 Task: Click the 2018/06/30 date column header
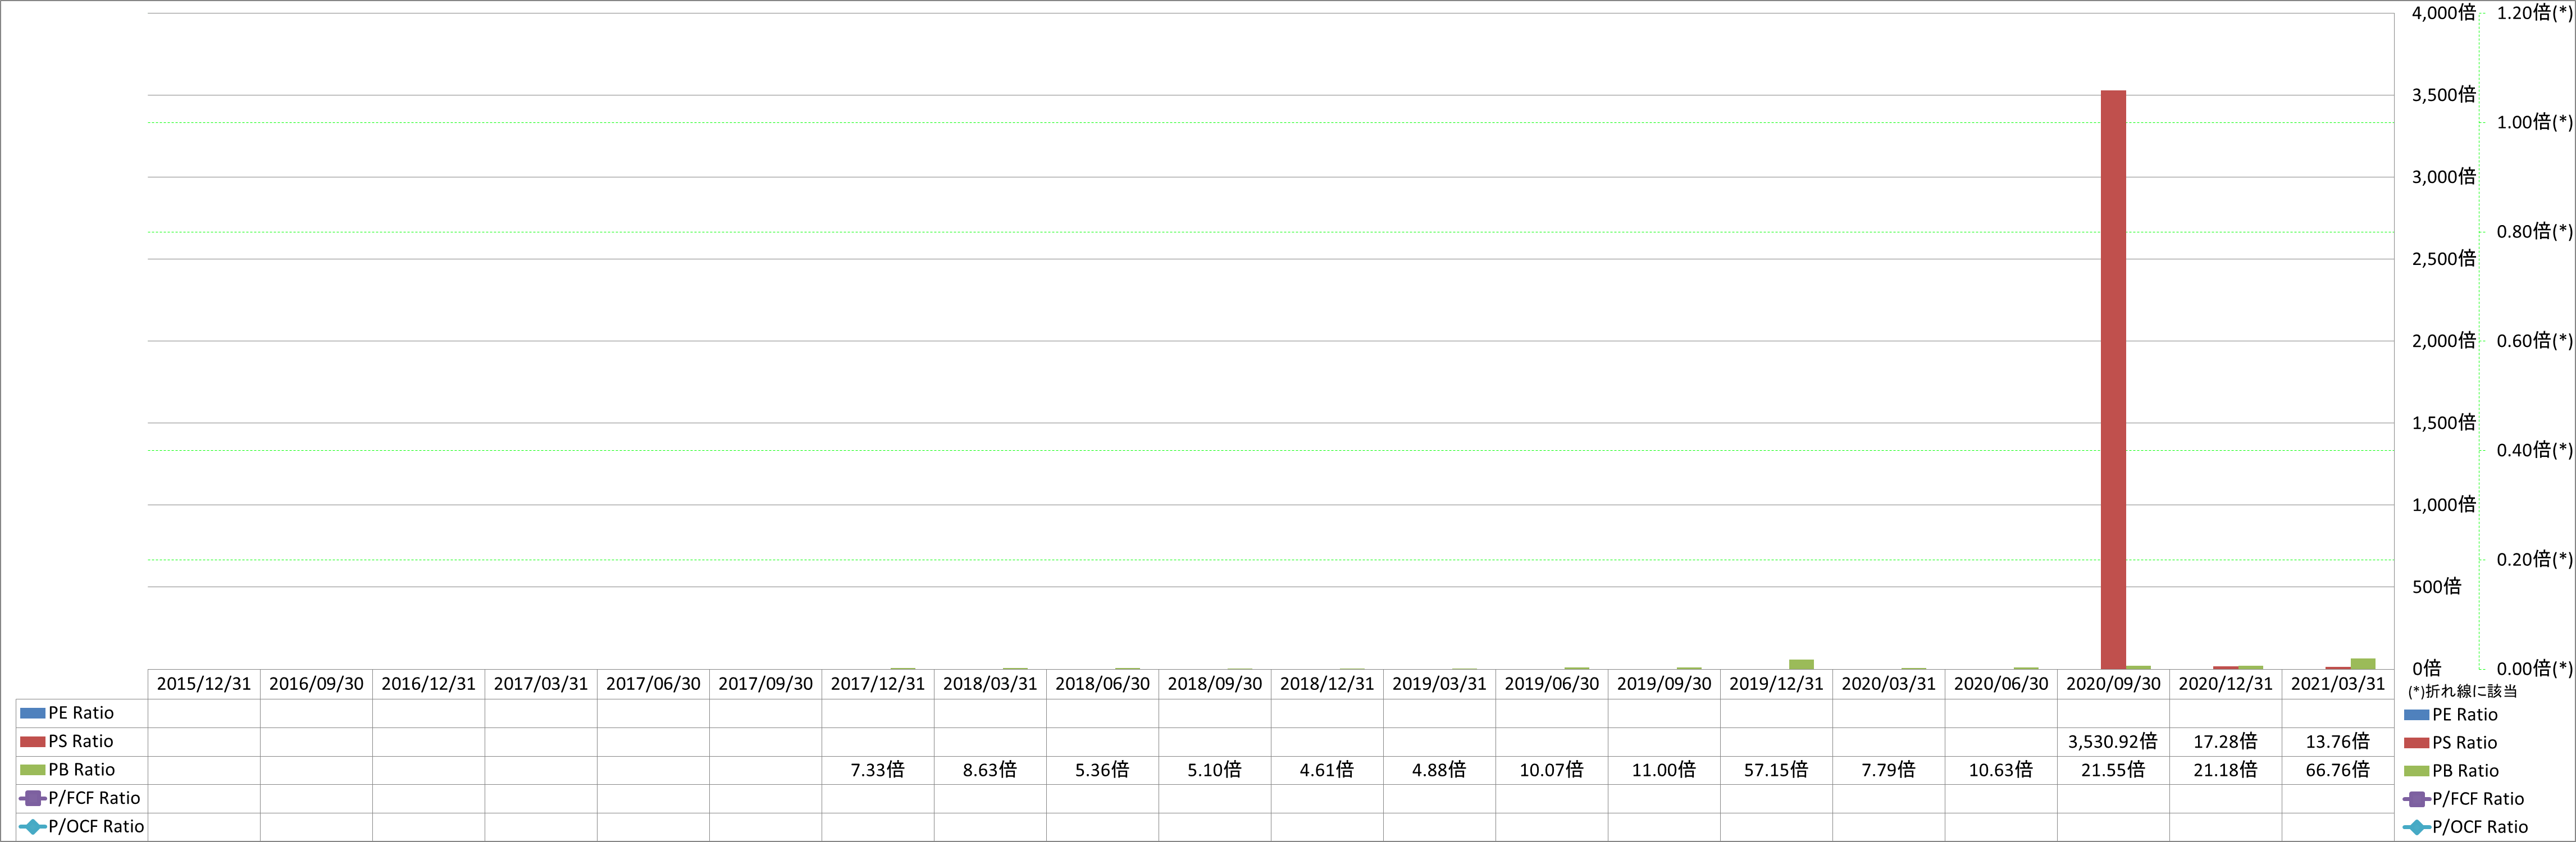1102,684
